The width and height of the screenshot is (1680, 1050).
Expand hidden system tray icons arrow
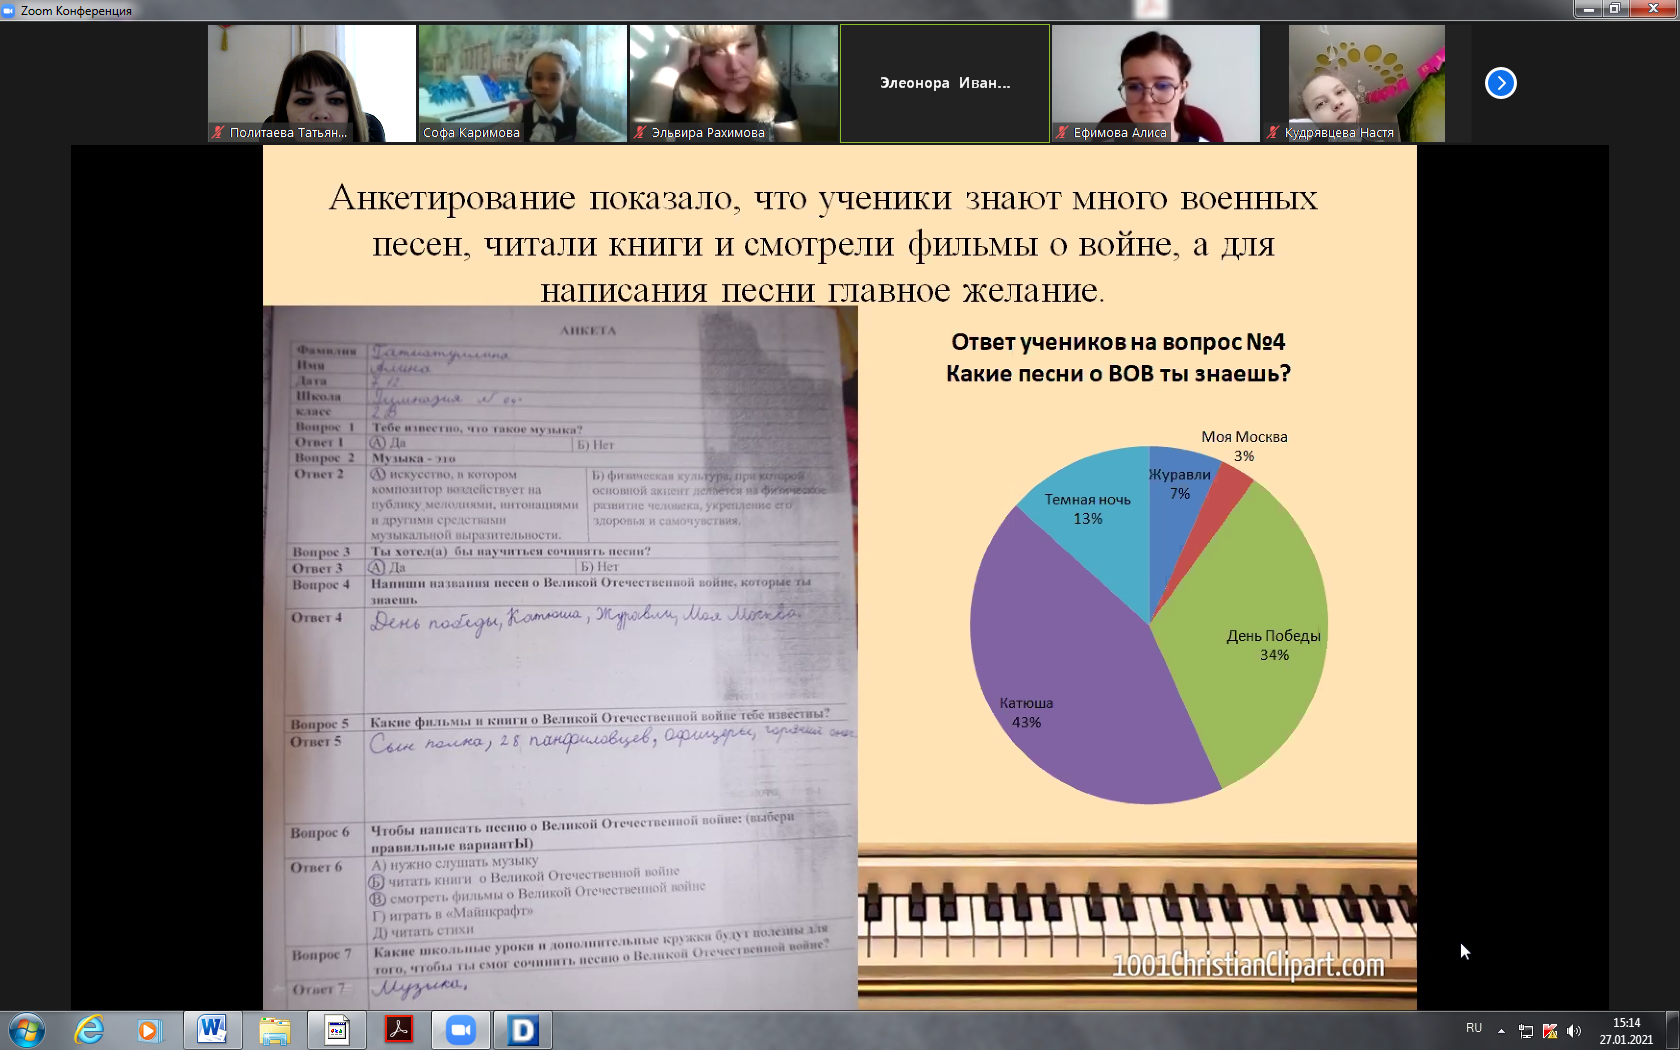1501,1031
